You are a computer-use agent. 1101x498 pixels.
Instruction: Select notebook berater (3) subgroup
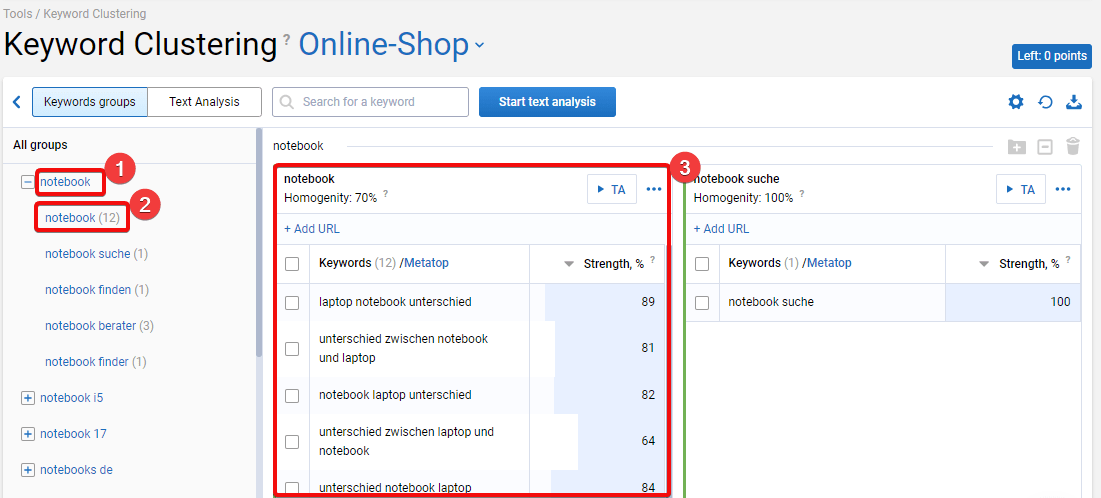pos(99,326)
